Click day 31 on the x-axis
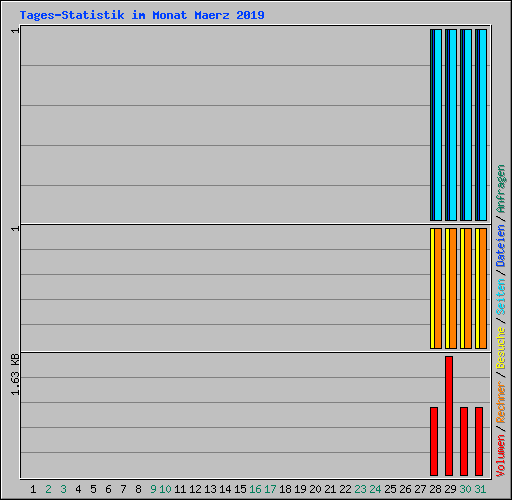The width and height of the screenshot is (512, 500). point(480,489)
